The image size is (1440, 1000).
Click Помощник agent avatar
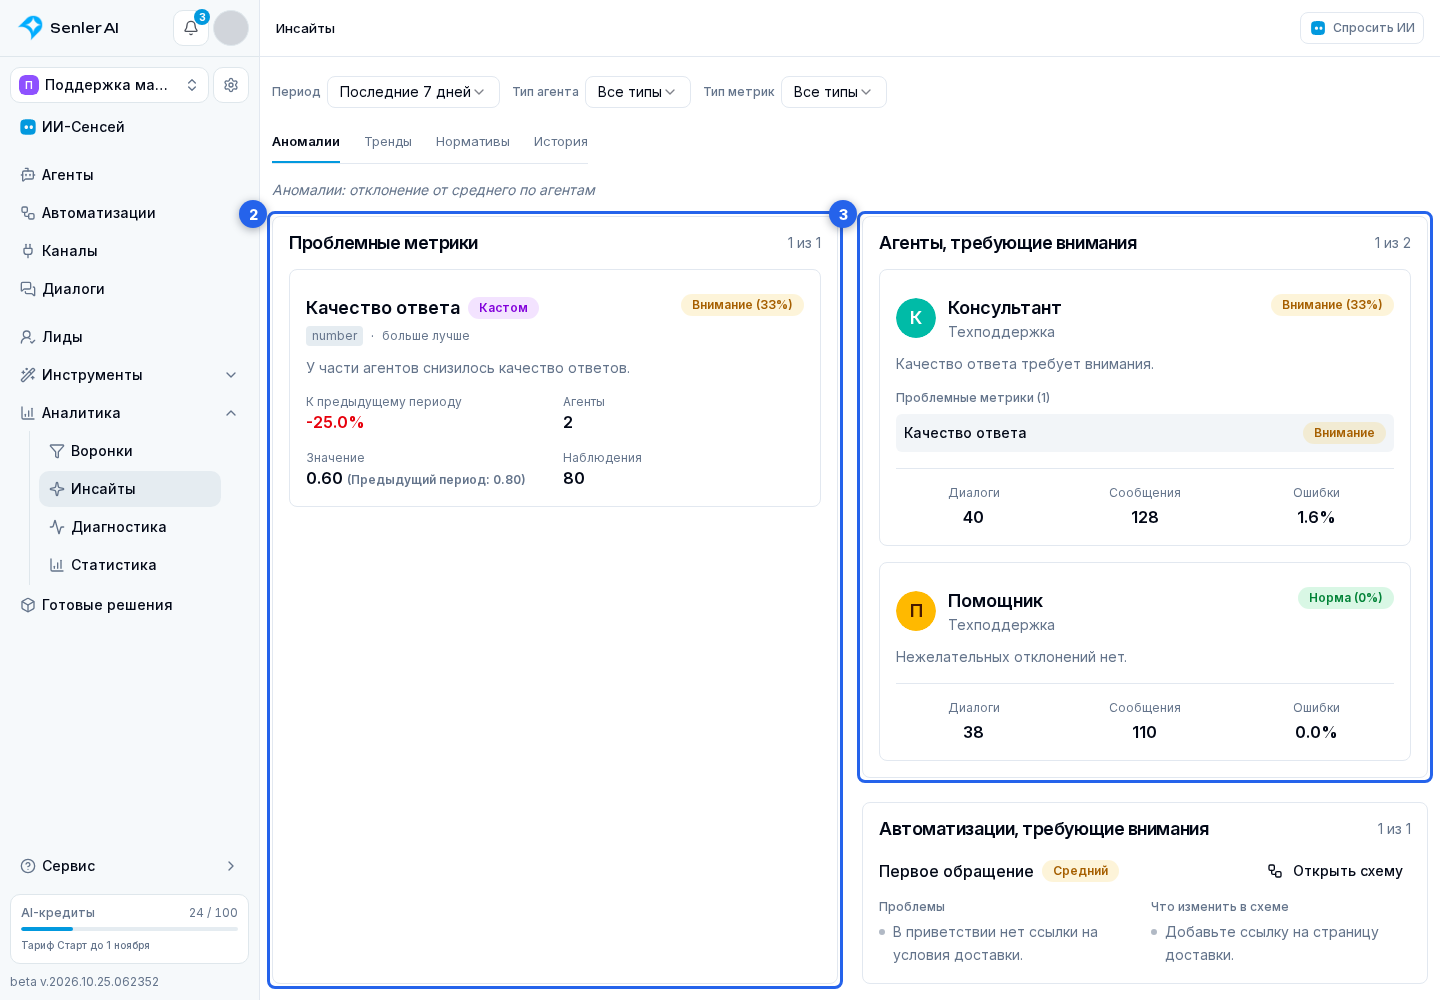point(916,611)
